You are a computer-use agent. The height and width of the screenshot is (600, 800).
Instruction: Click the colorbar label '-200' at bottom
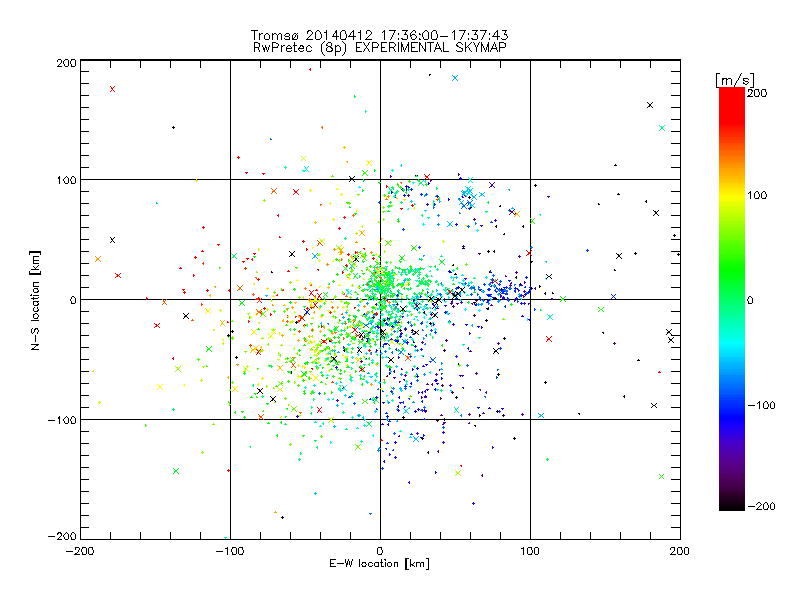[761, 506]
